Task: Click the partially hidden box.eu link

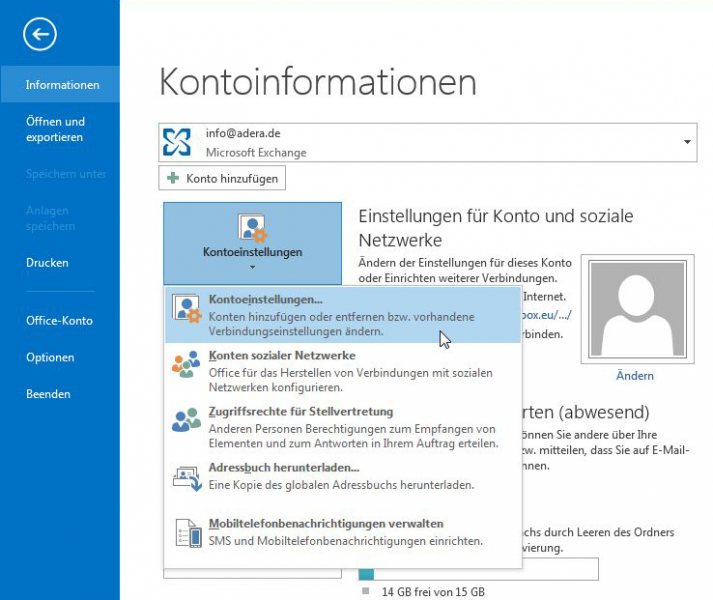Action: pos(546,315)
